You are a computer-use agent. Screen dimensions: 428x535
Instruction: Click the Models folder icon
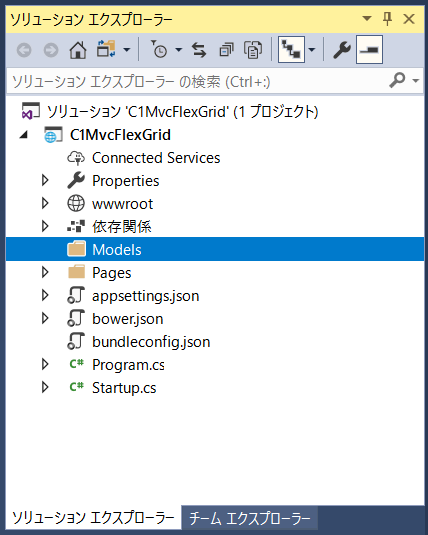76,249
